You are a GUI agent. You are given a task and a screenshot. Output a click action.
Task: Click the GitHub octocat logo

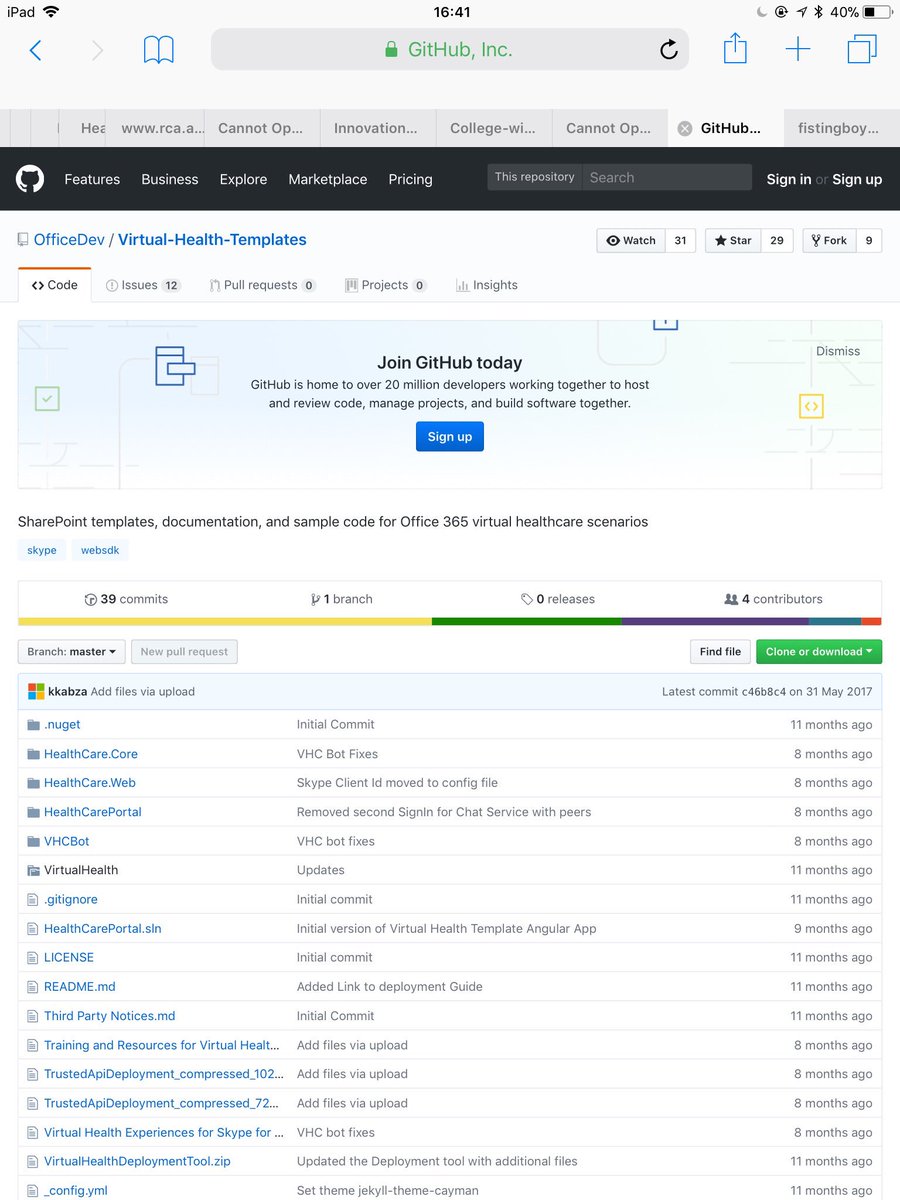[x=30, y=179]
